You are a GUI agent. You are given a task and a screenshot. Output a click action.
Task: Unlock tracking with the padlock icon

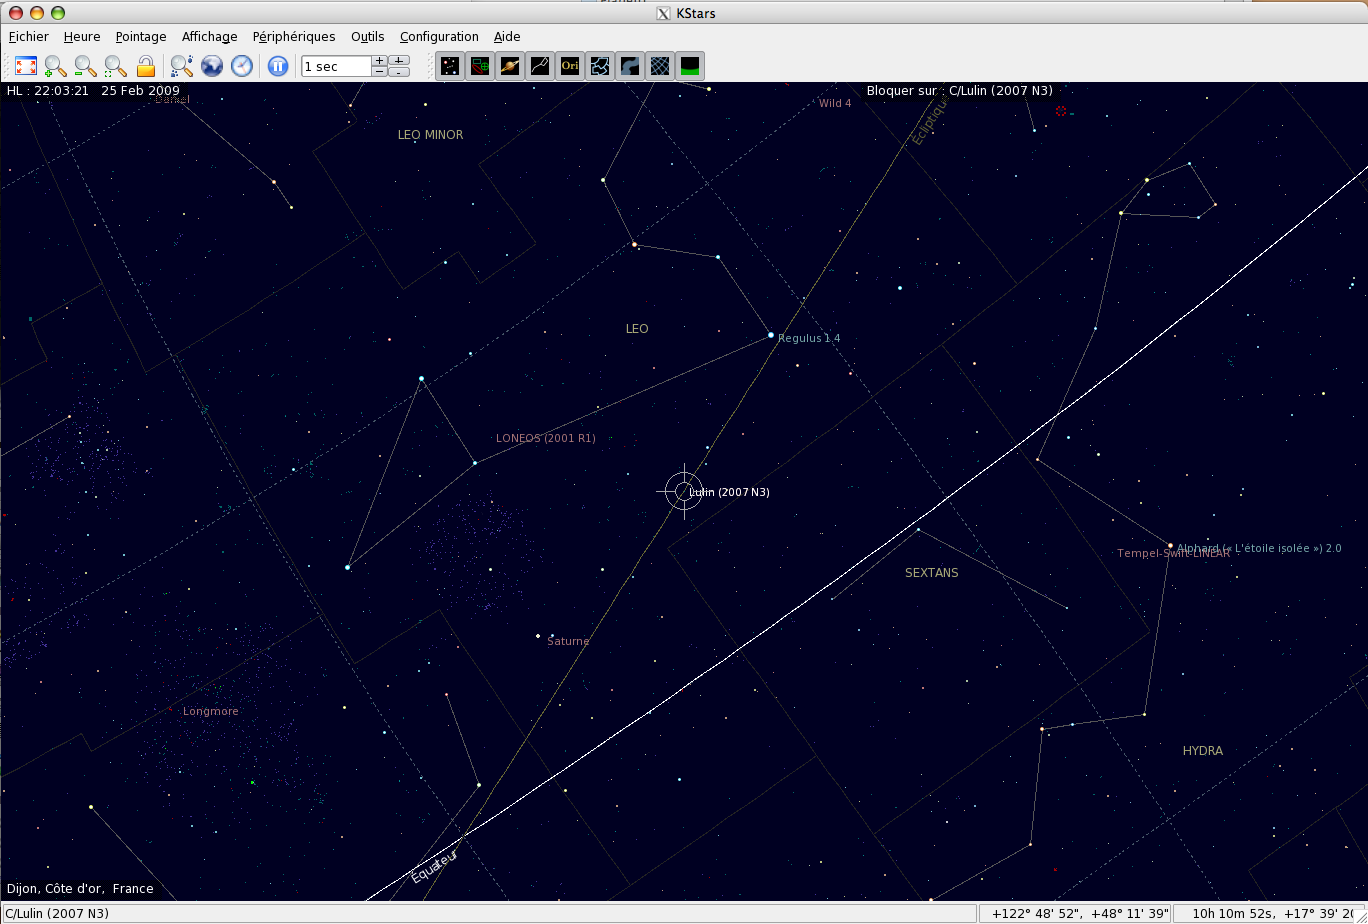click(146, 66)
